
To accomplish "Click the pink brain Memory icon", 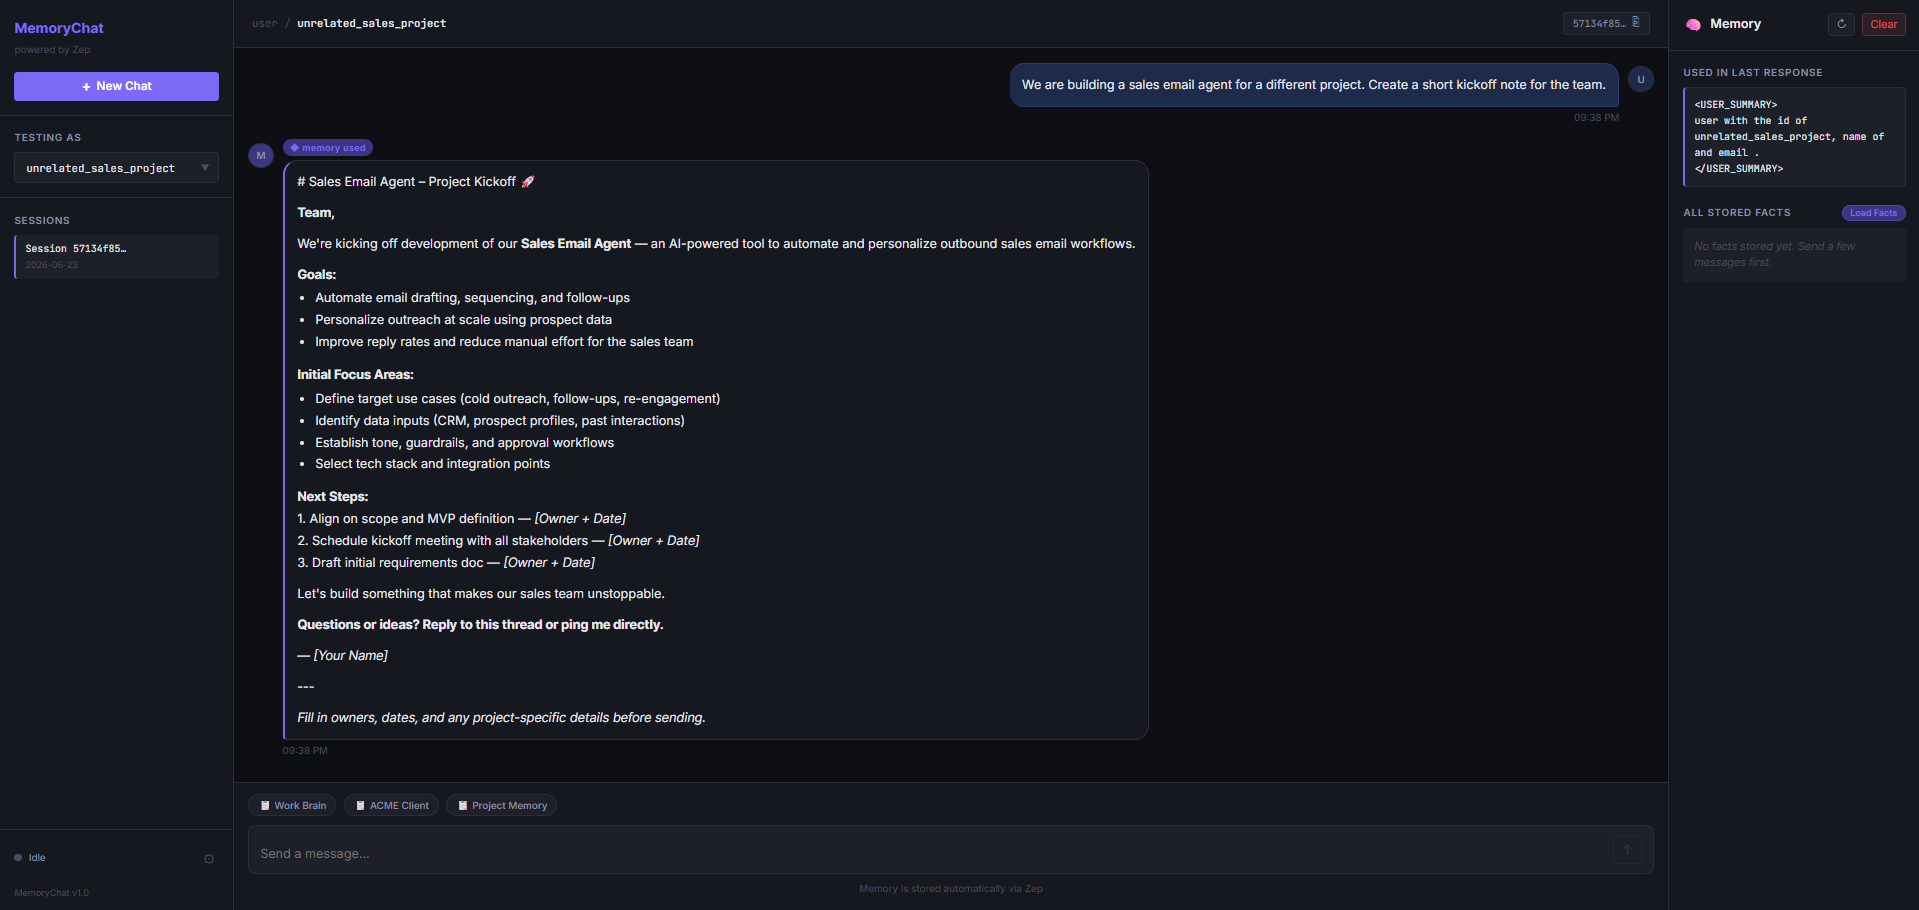I will pos(1693,24).
